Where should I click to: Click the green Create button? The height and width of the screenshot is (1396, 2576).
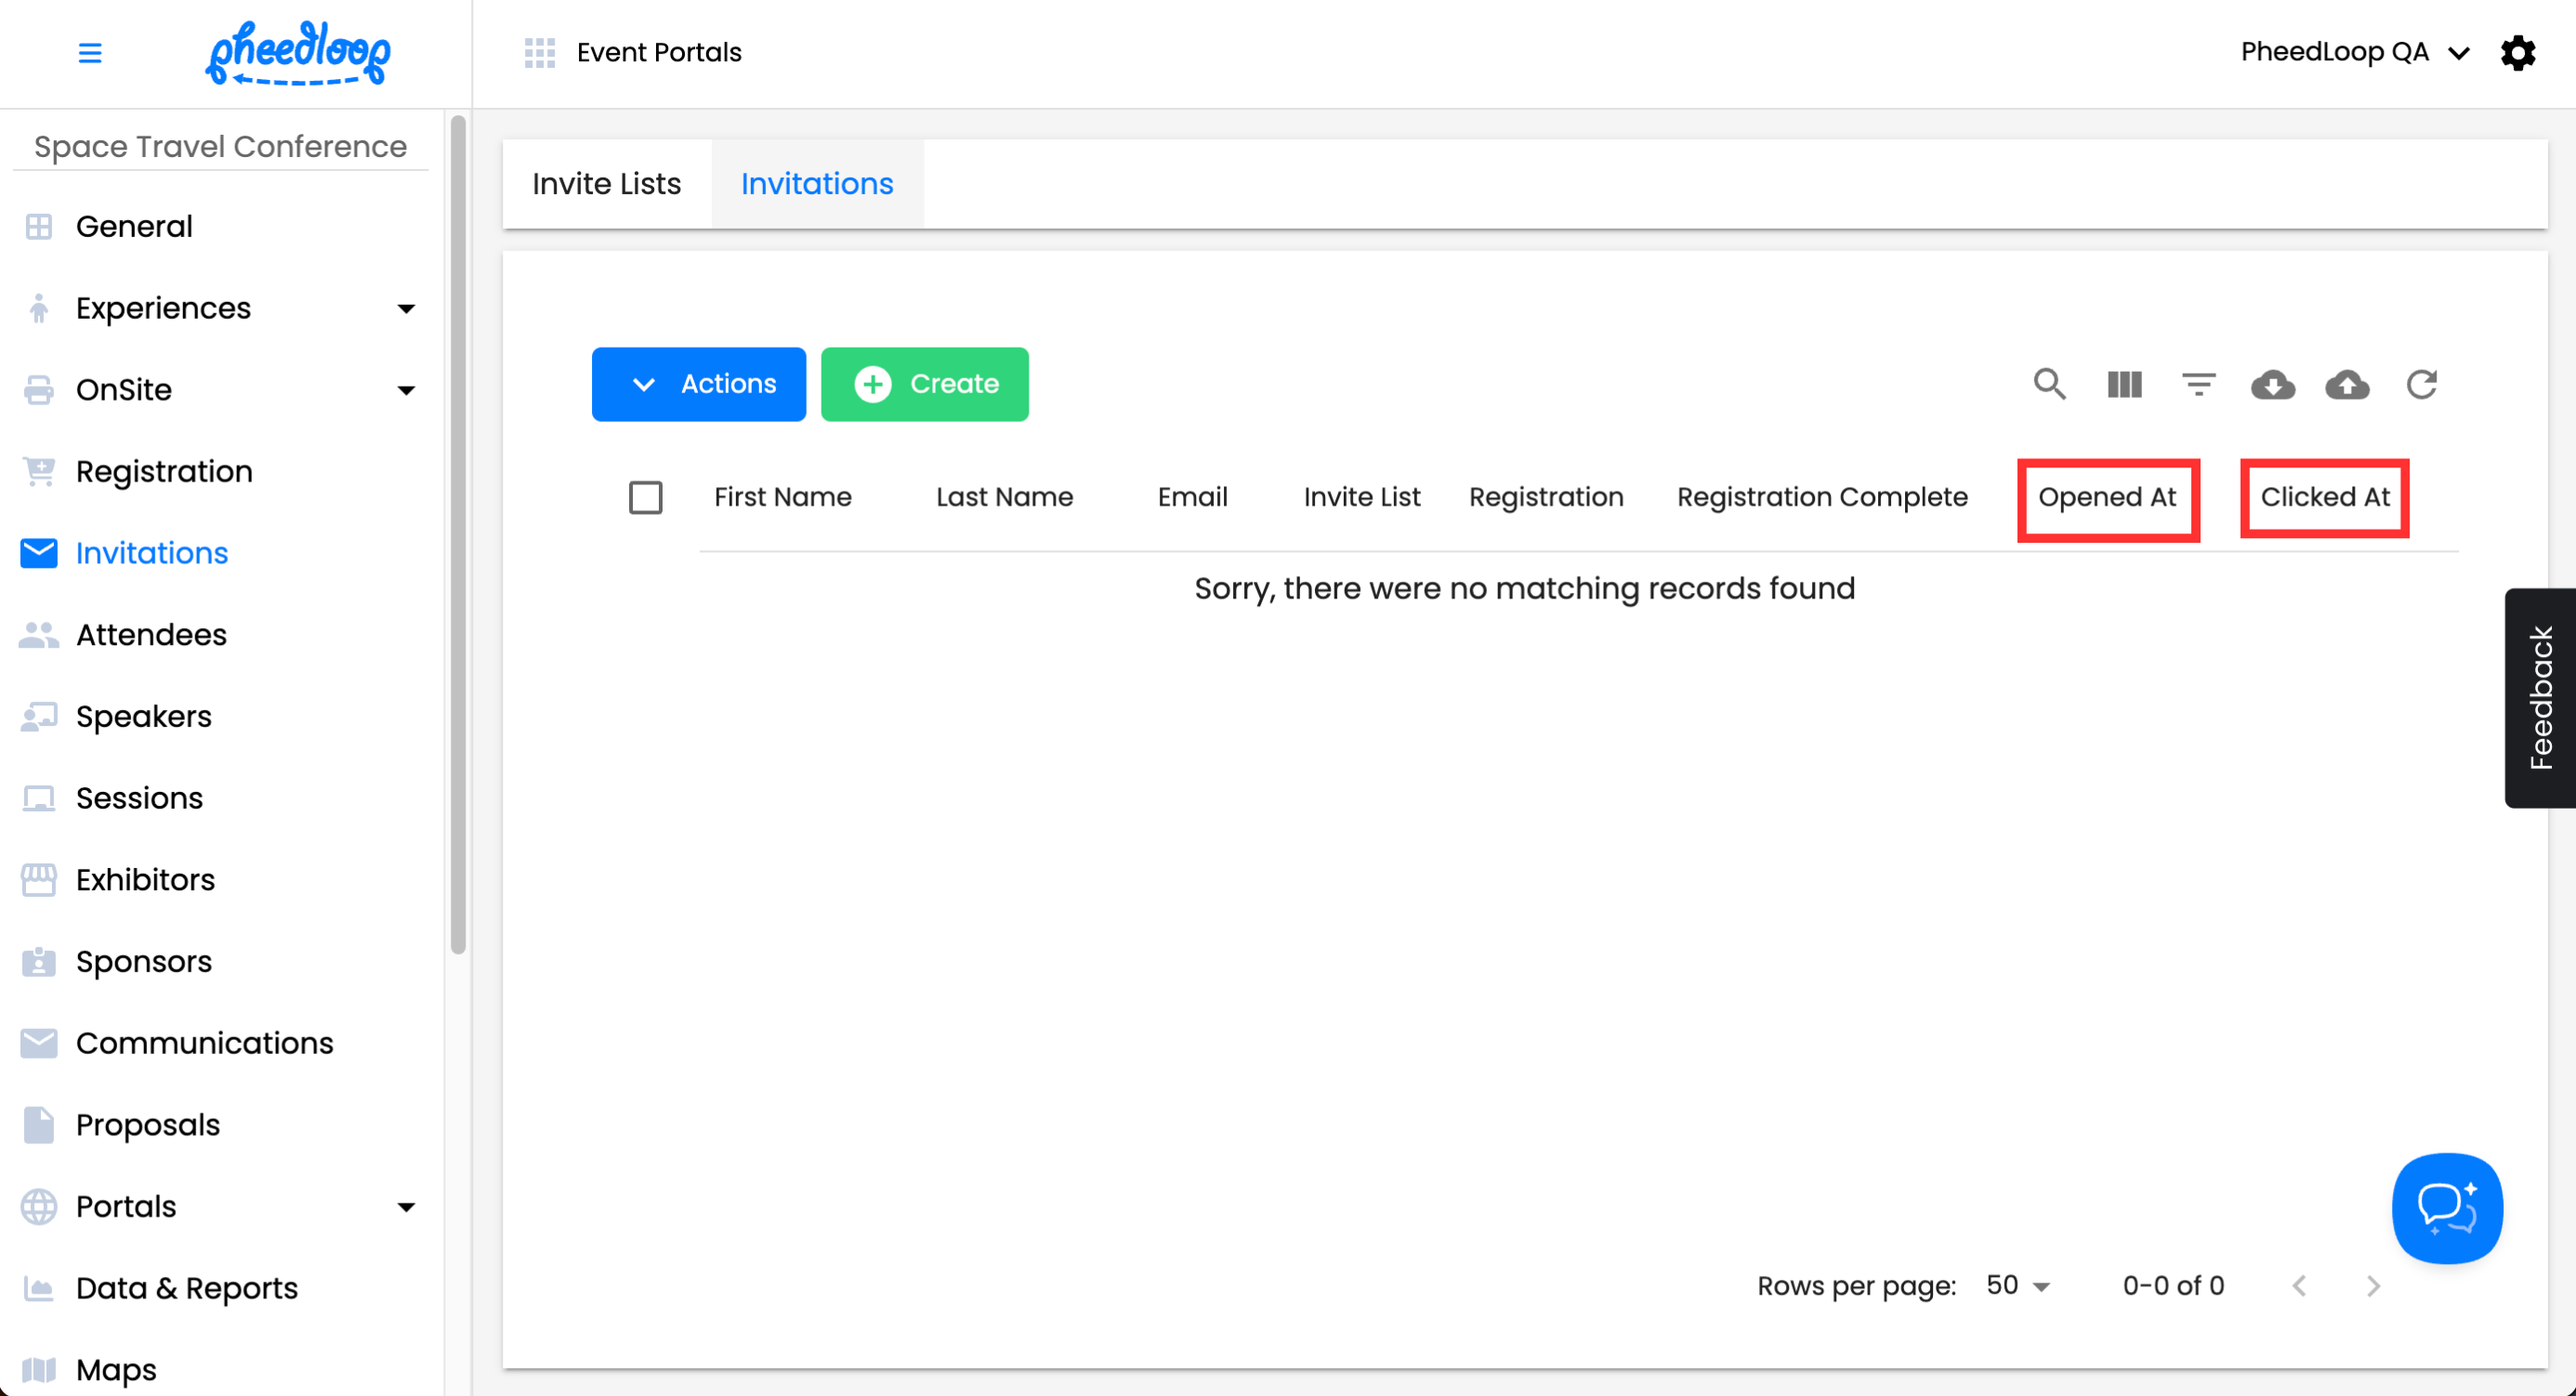(924, 384)
